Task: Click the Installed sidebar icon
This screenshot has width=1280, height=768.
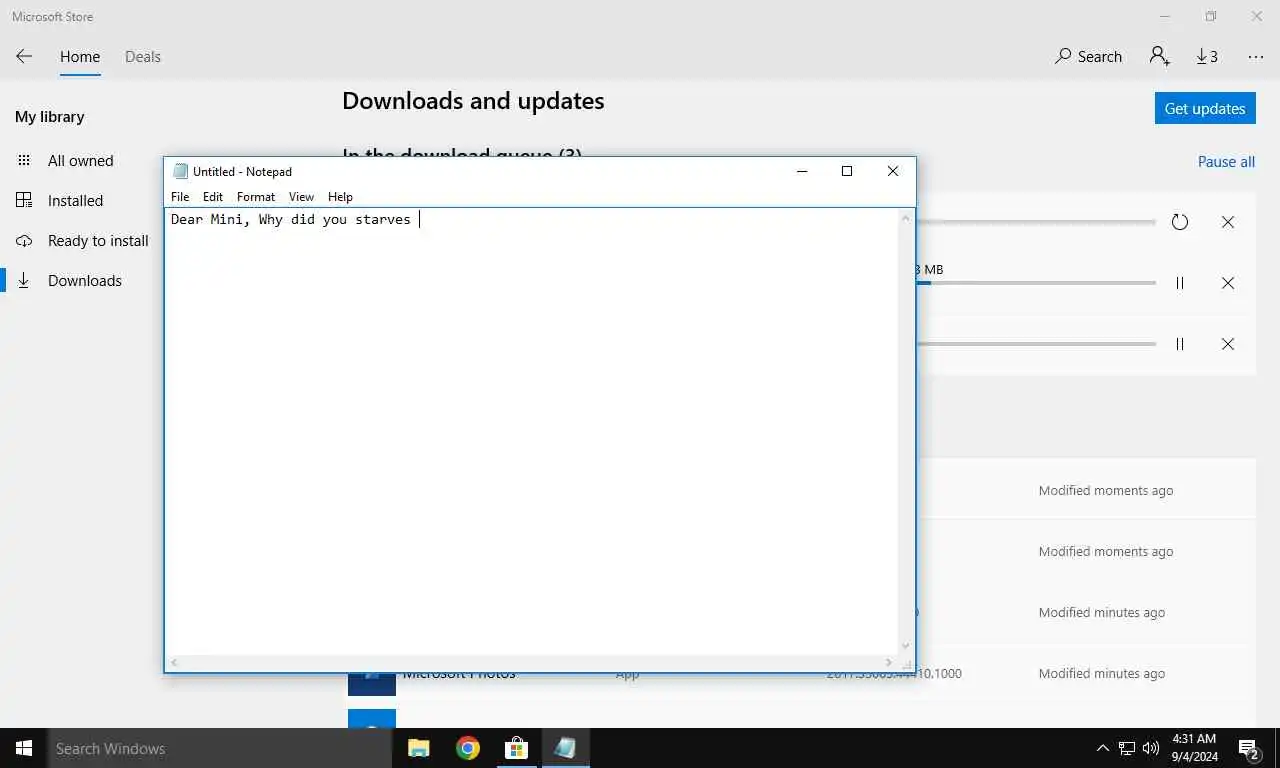Action: (x=24, y=200)
